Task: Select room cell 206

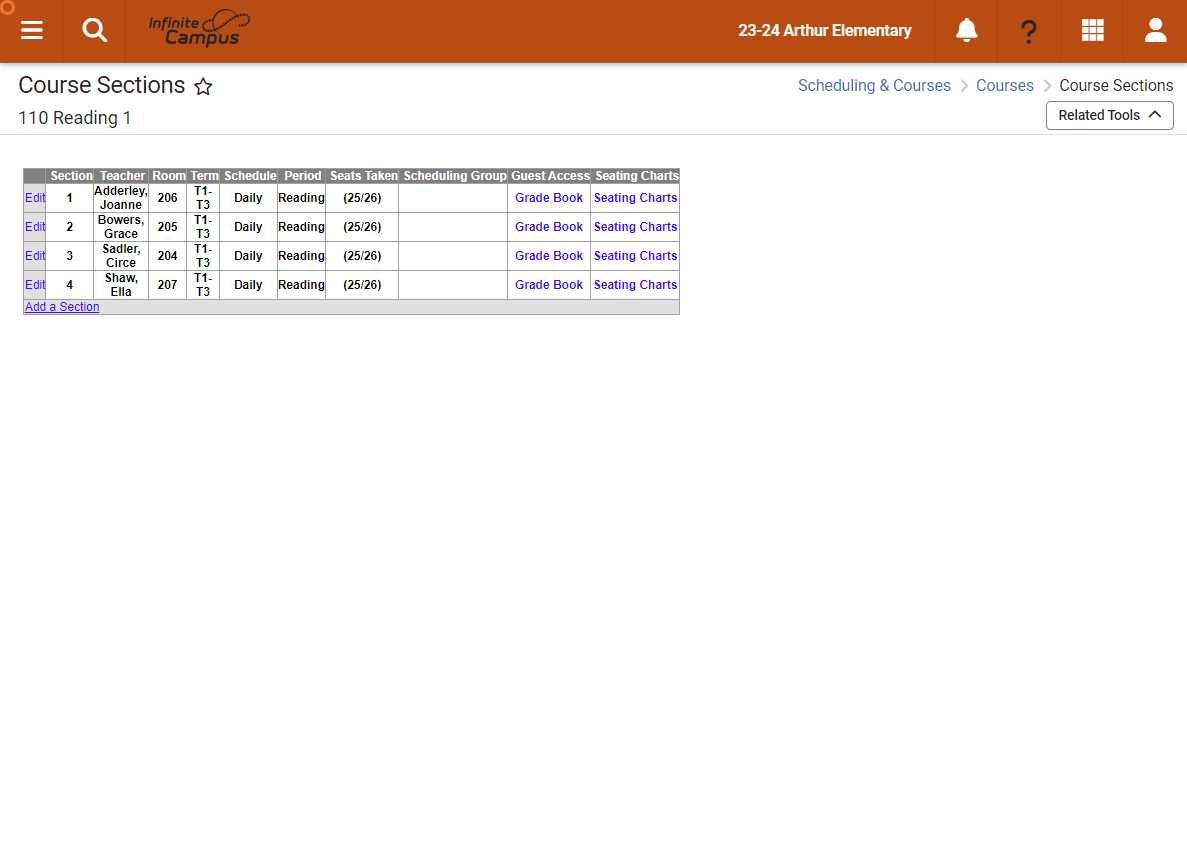Action: tap(167, 197)
